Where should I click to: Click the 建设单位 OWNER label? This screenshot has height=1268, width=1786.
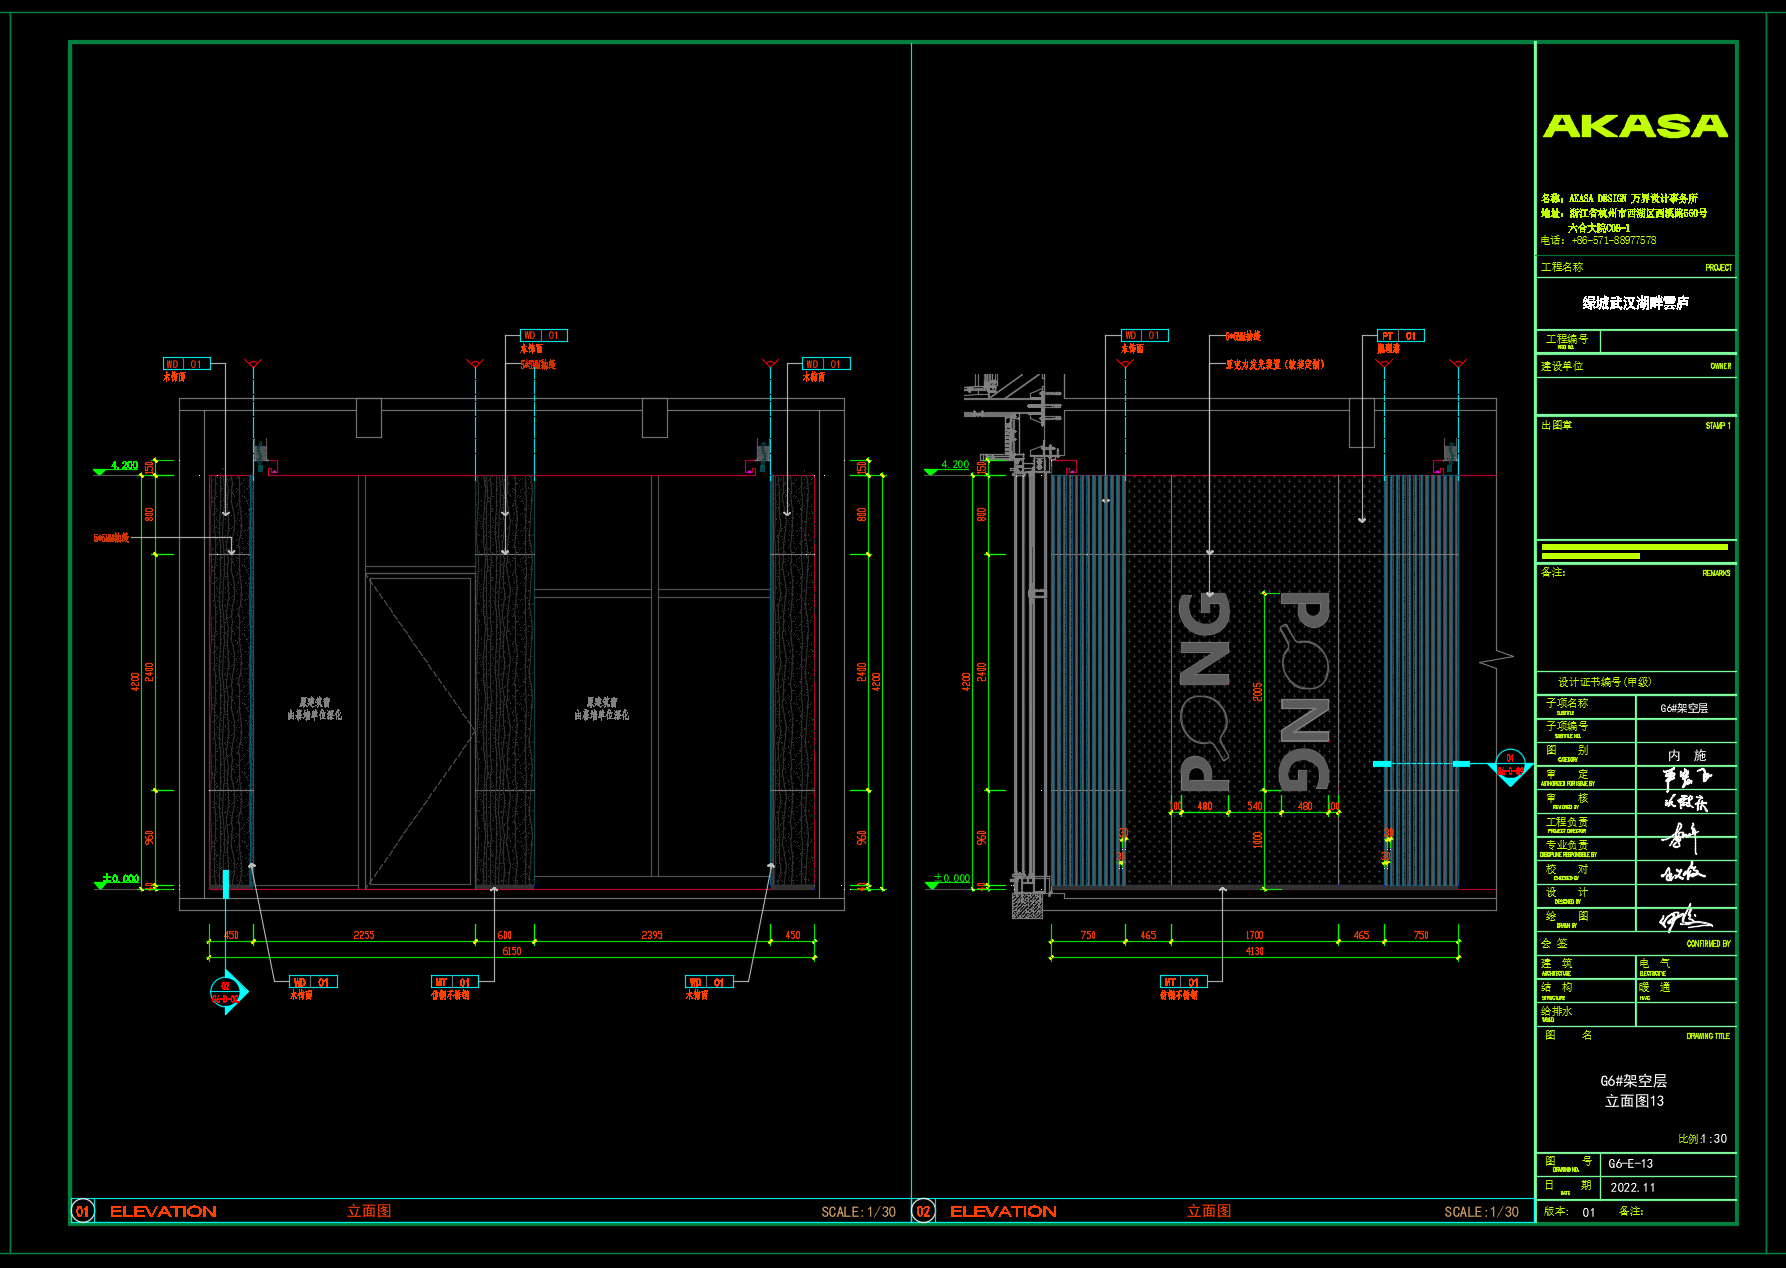pyautogui.click(x=1636, y=366)
